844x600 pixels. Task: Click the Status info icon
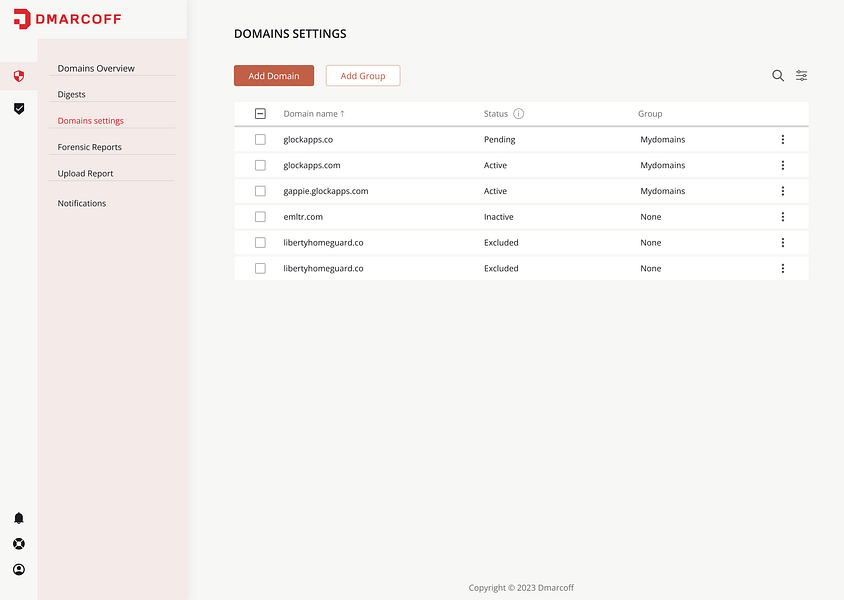click(x=518, y=114)
